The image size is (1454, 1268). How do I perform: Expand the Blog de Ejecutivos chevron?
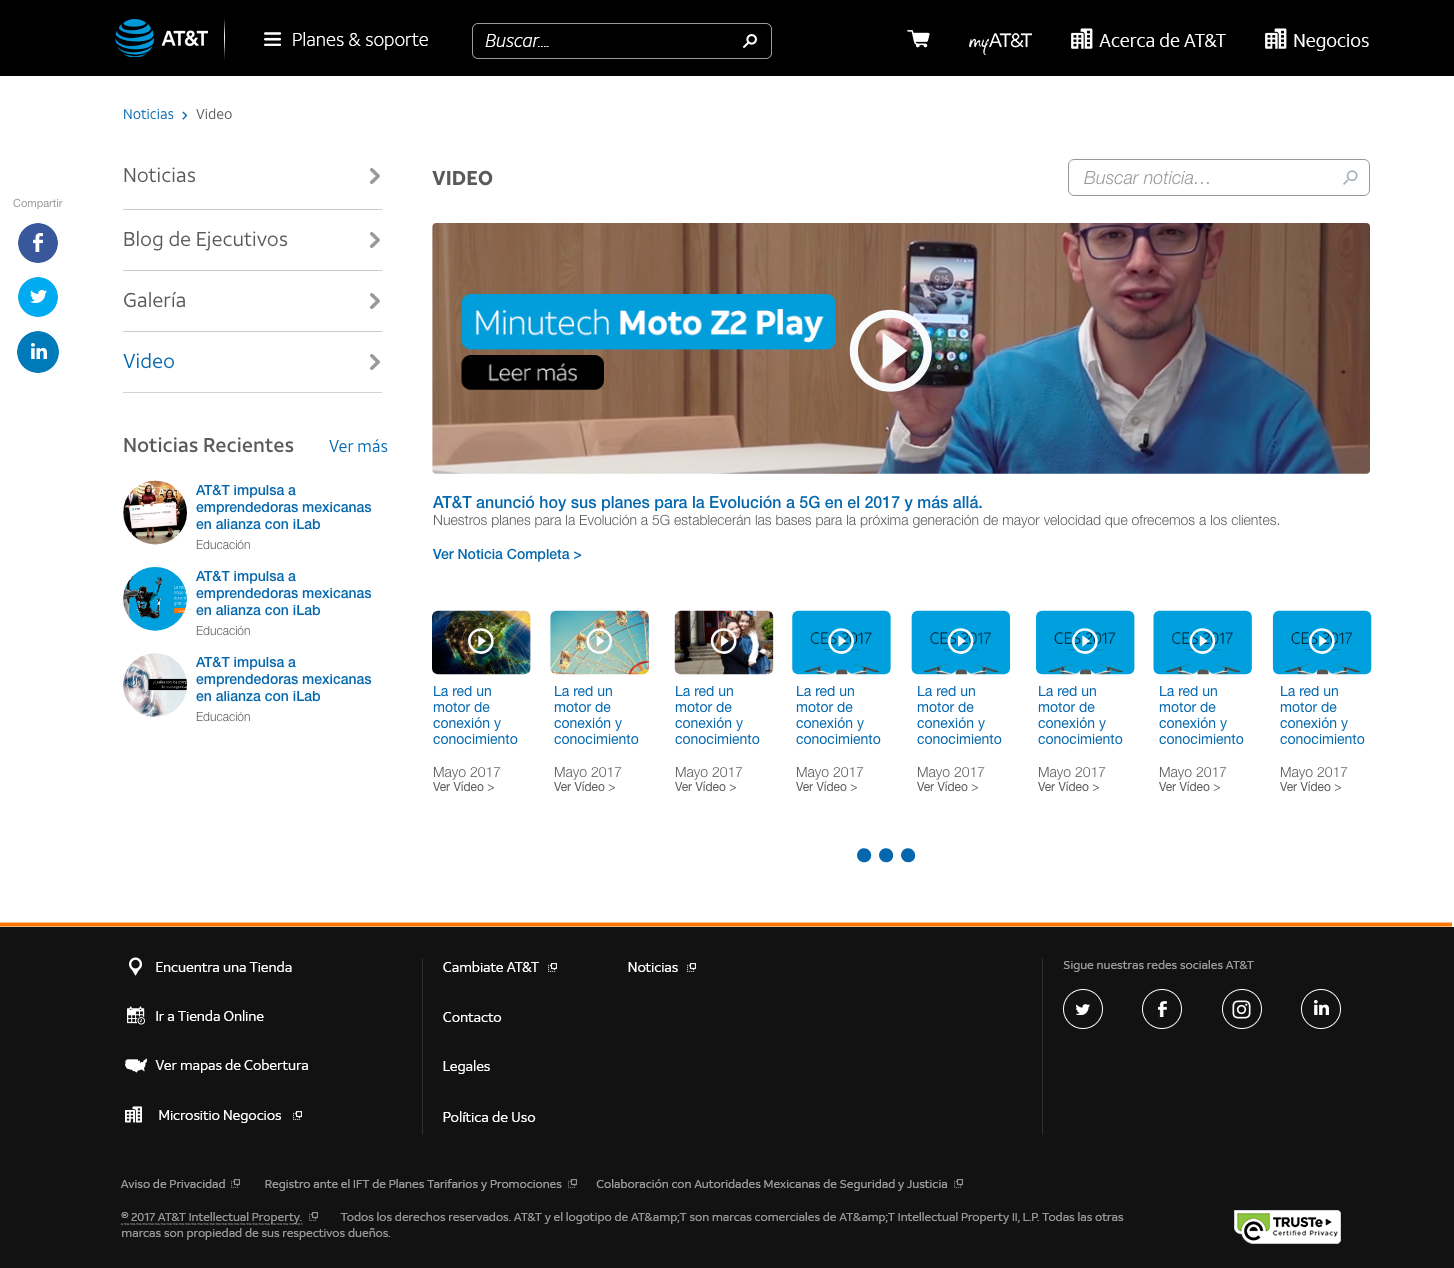pyautogui.click(x=375, y=240)
